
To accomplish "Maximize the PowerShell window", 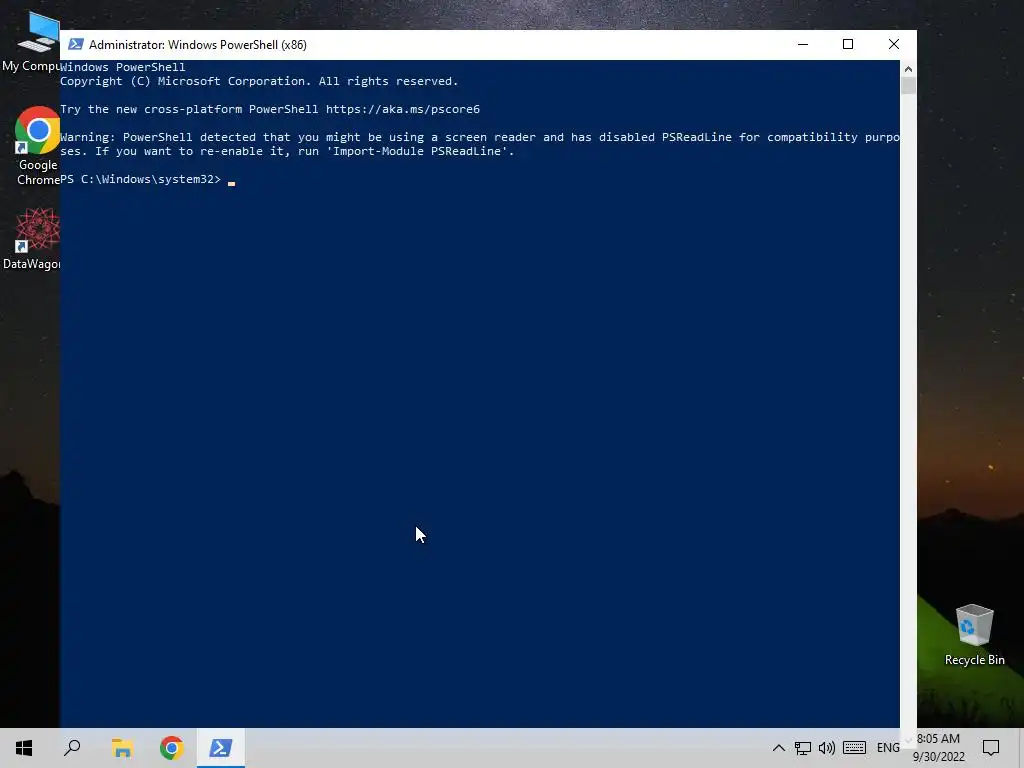I will 848,44.
